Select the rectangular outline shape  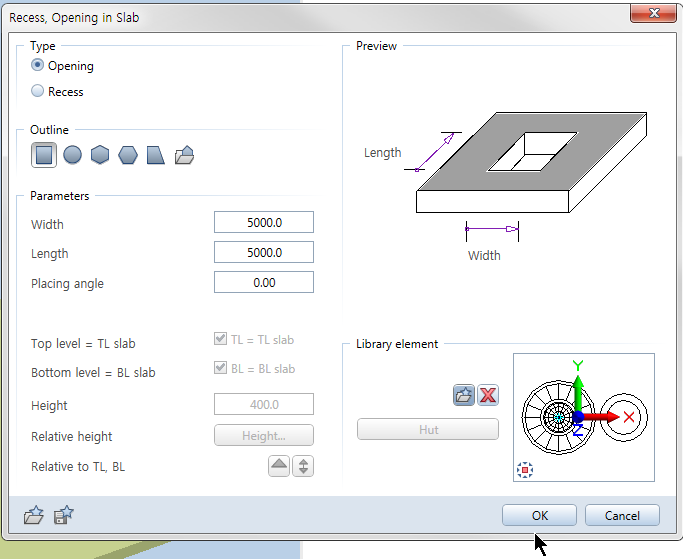(x=44, y=155)
